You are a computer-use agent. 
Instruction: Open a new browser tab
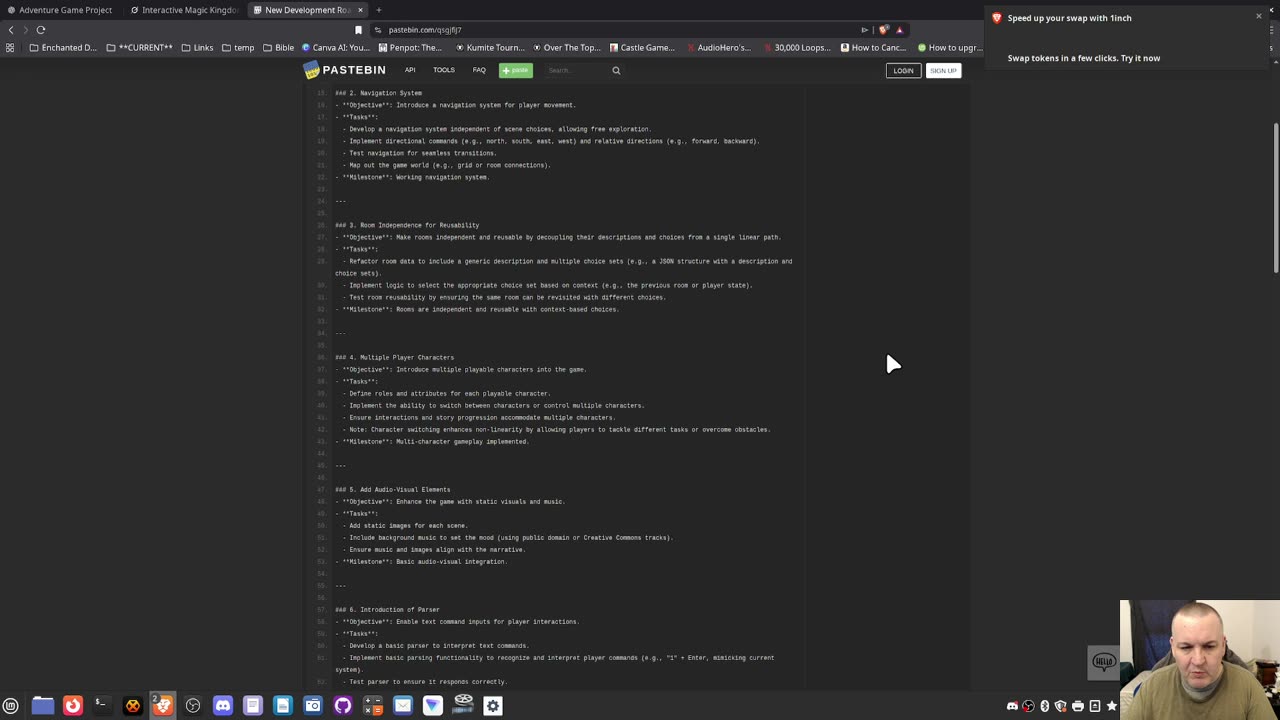[x=379, y=10]
